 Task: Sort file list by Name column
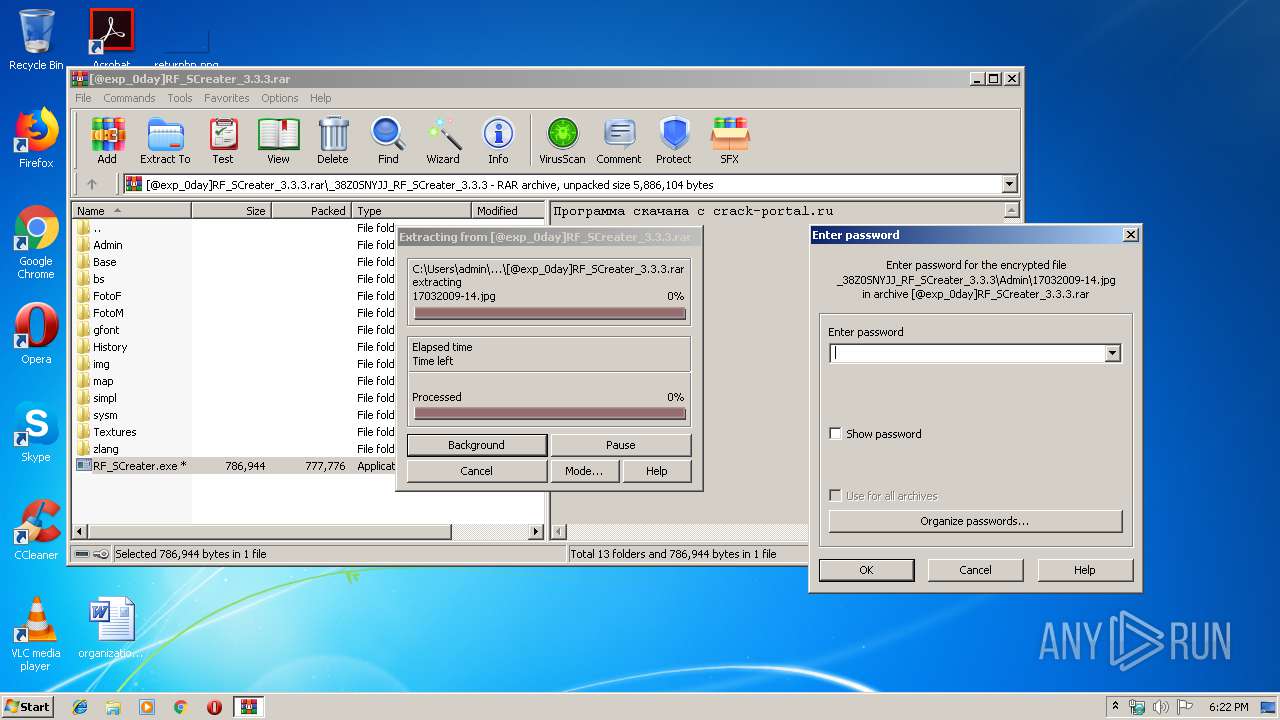(131, 211)
